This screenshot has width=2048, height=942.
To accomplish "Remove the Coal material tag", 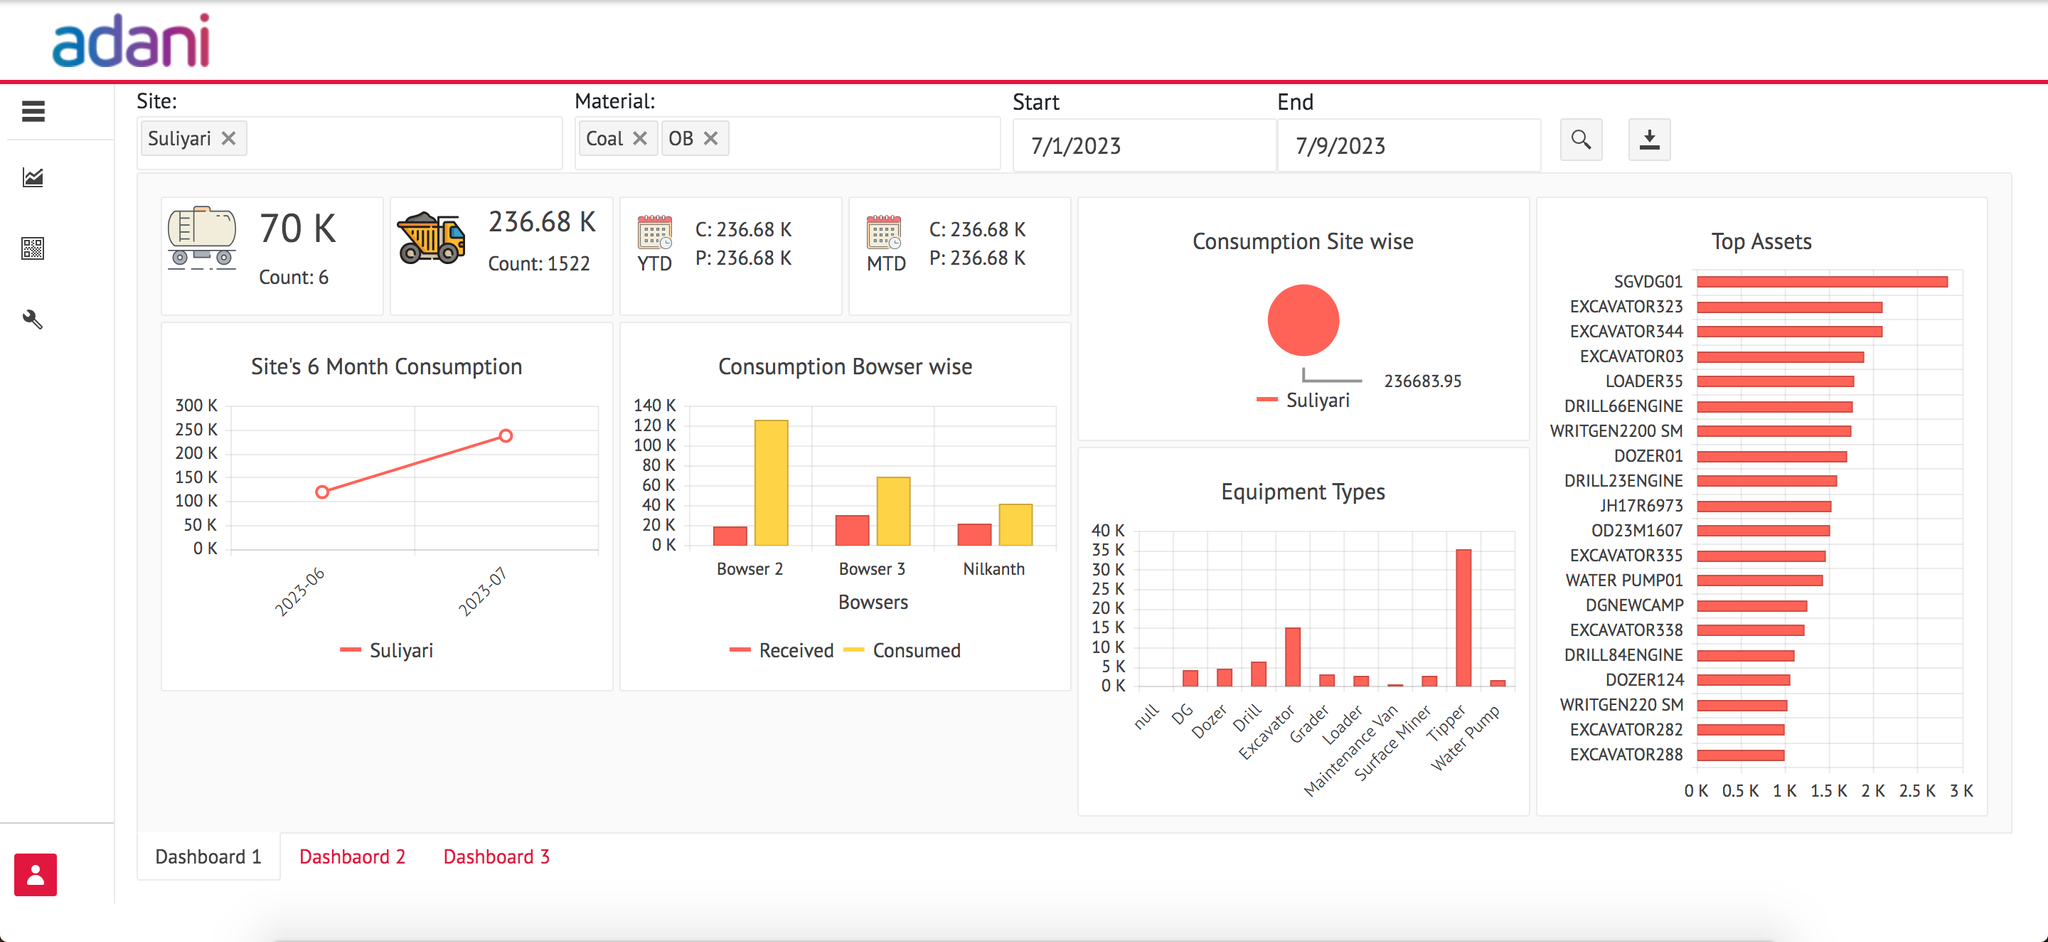I will [x=640, y=138].
